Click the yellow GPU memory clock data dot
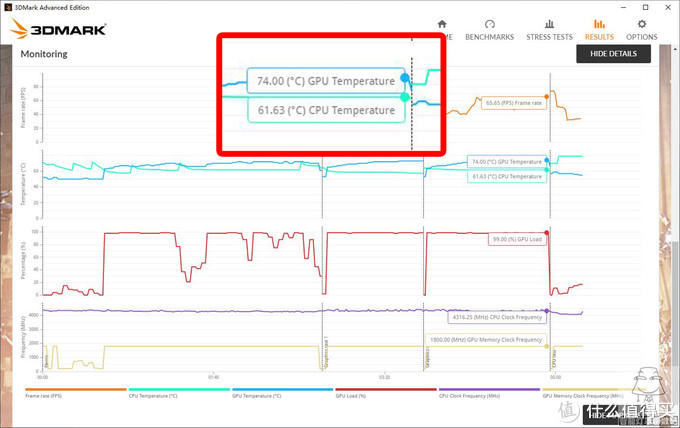Image resolution: width=680 pixels, height=428 pixels. [546, 346]
